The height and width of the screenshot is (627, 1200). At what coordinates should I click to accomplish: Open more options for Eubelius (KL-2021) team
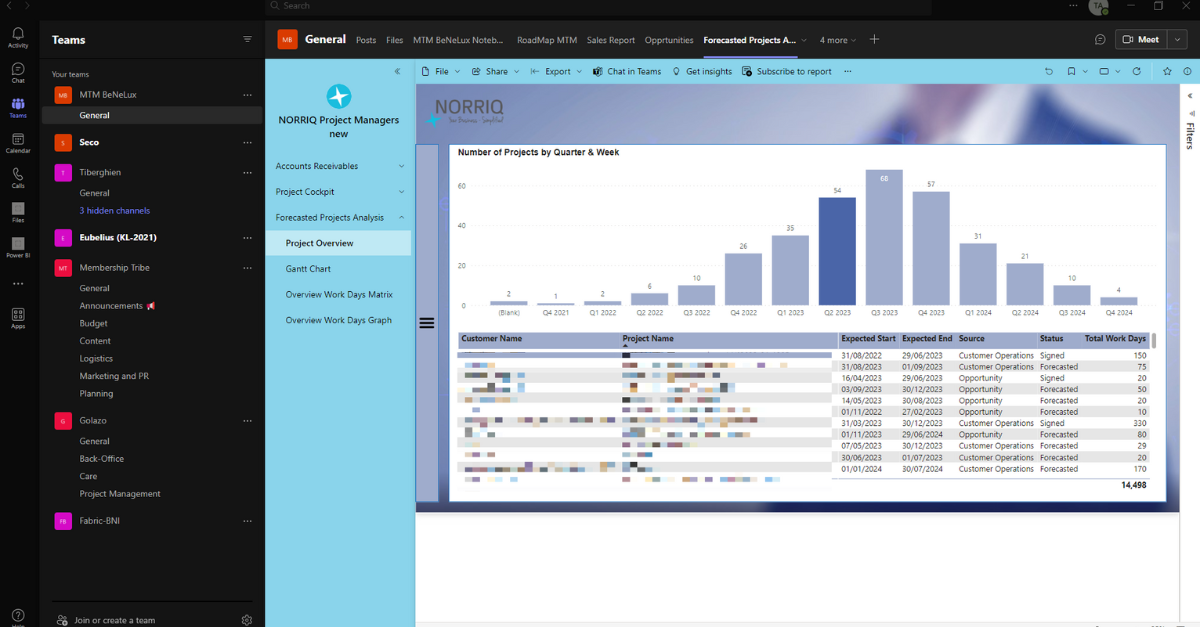[247, 237]
